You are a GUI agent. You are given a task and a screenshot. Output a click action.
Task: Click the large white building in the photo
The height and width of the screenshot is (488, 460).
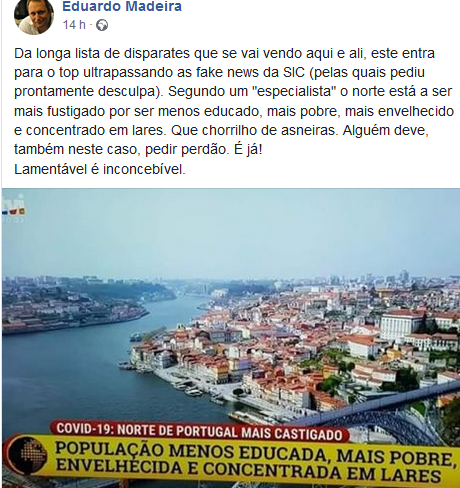click(402, 324)
